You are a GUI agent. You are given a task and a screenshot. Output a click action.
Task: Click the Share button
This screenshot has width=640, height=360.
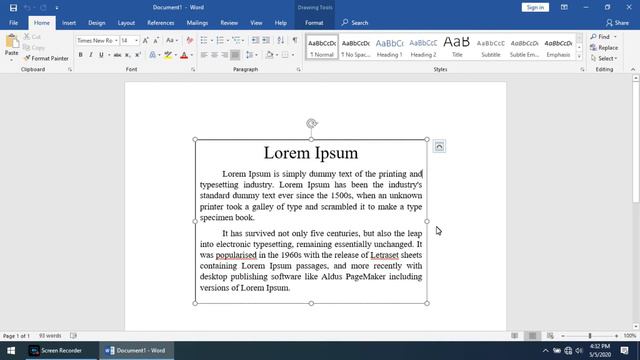618,23
